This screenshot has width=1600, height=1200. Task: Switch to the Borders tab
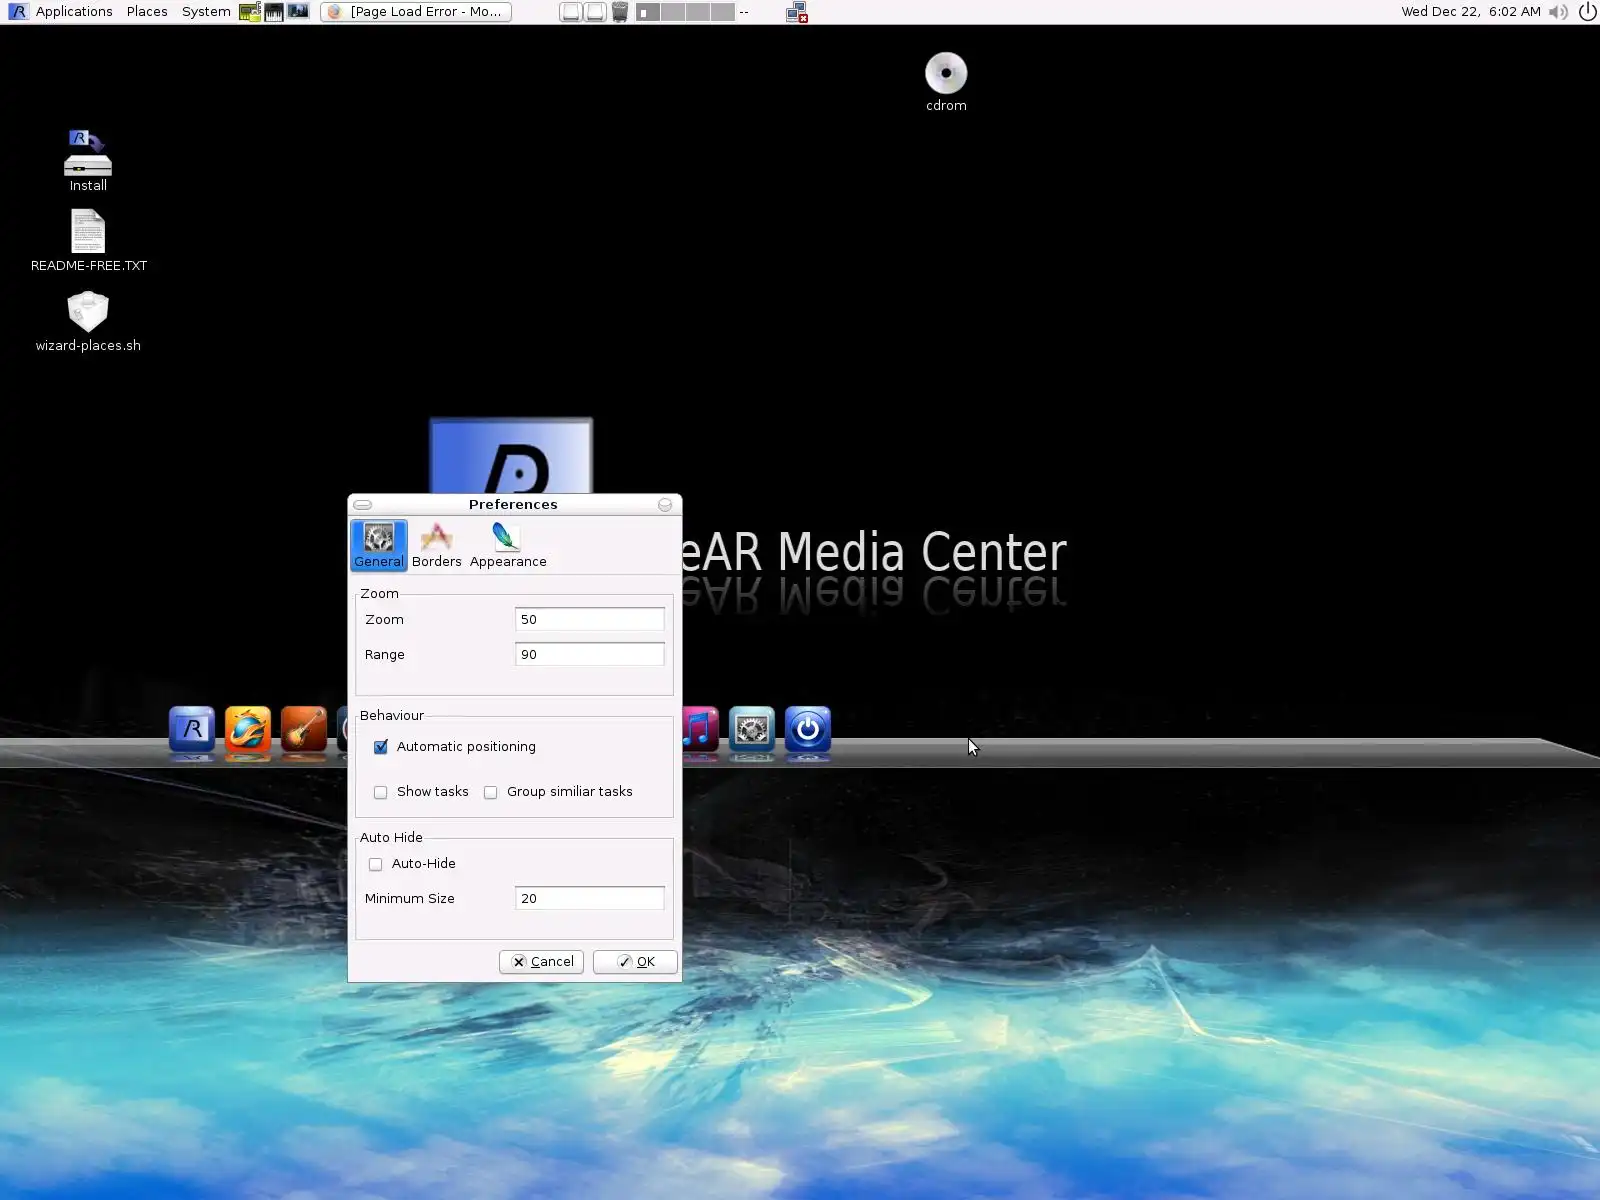(437, 545)
